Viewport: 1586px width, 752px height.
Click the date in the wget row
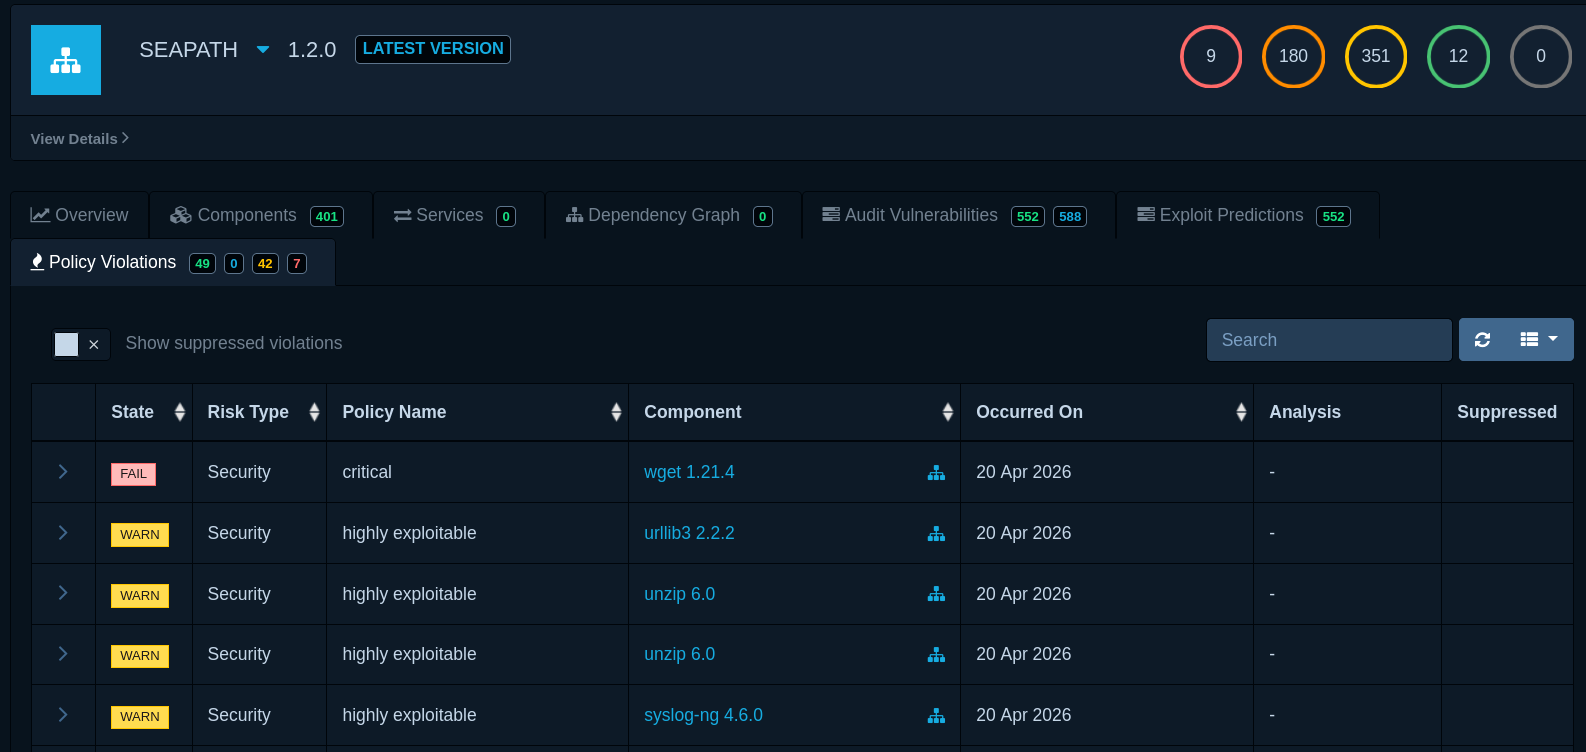[x=1023, y=472]
